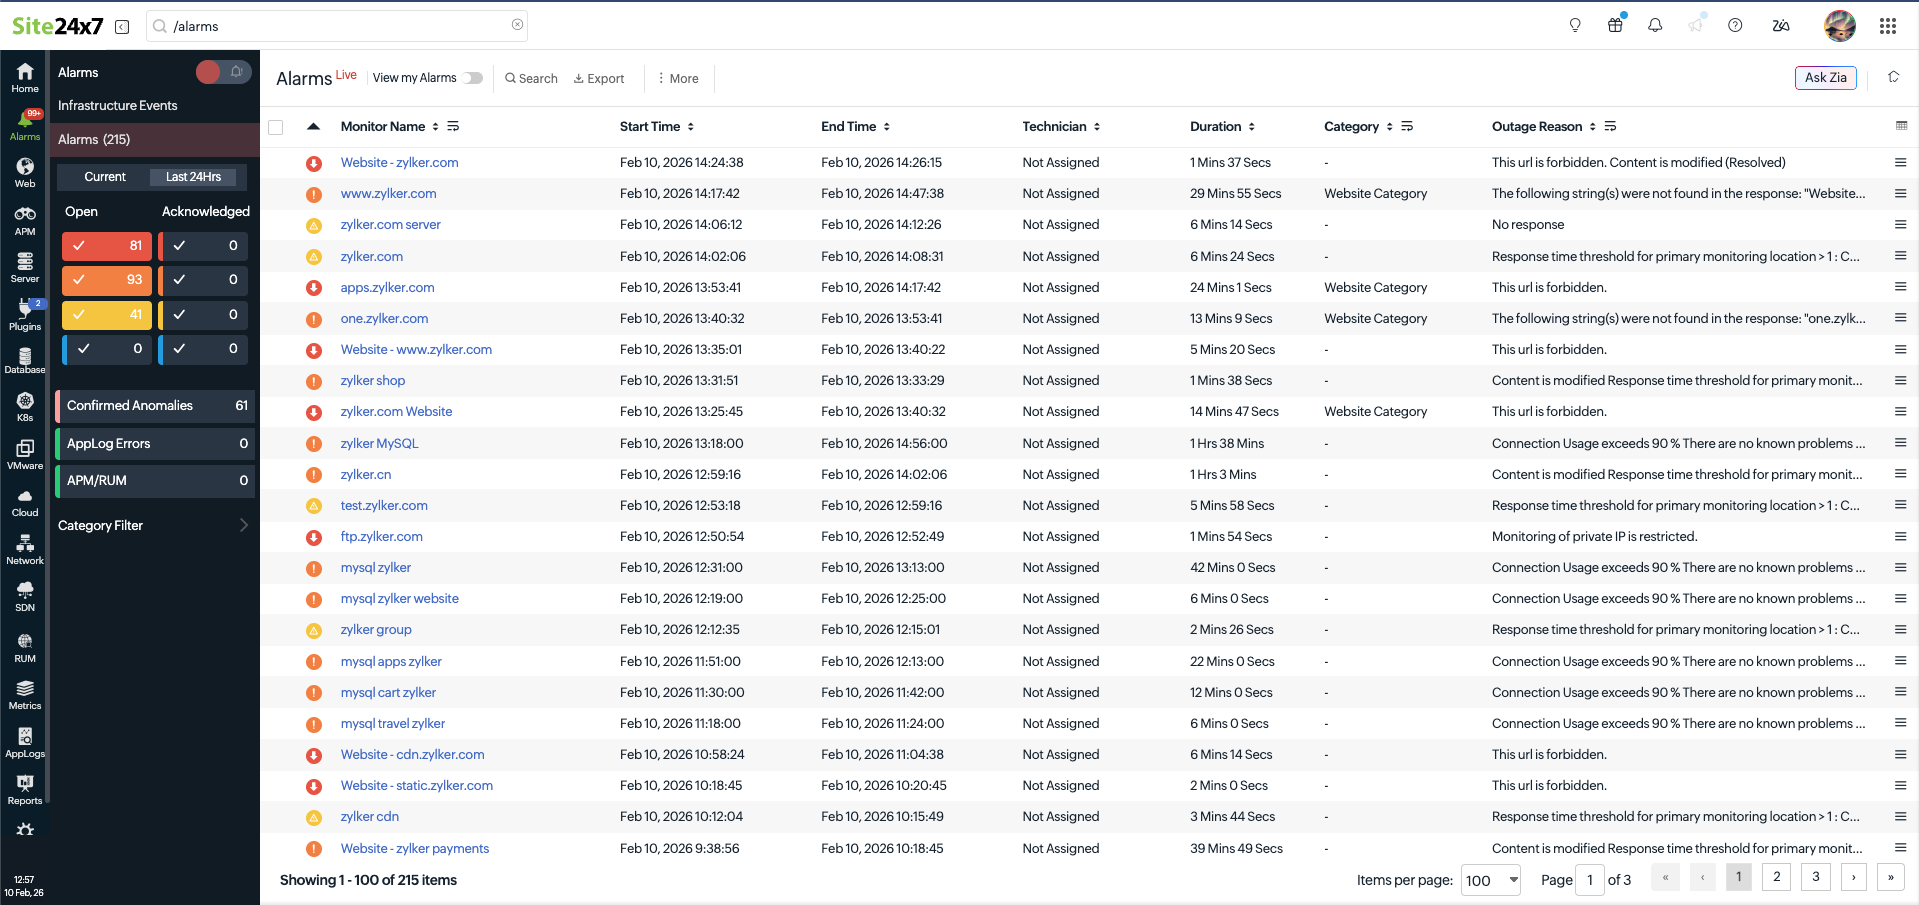Check the select-all alarms checkbox
Viewport: 1919px width, 905px height.
276,127
